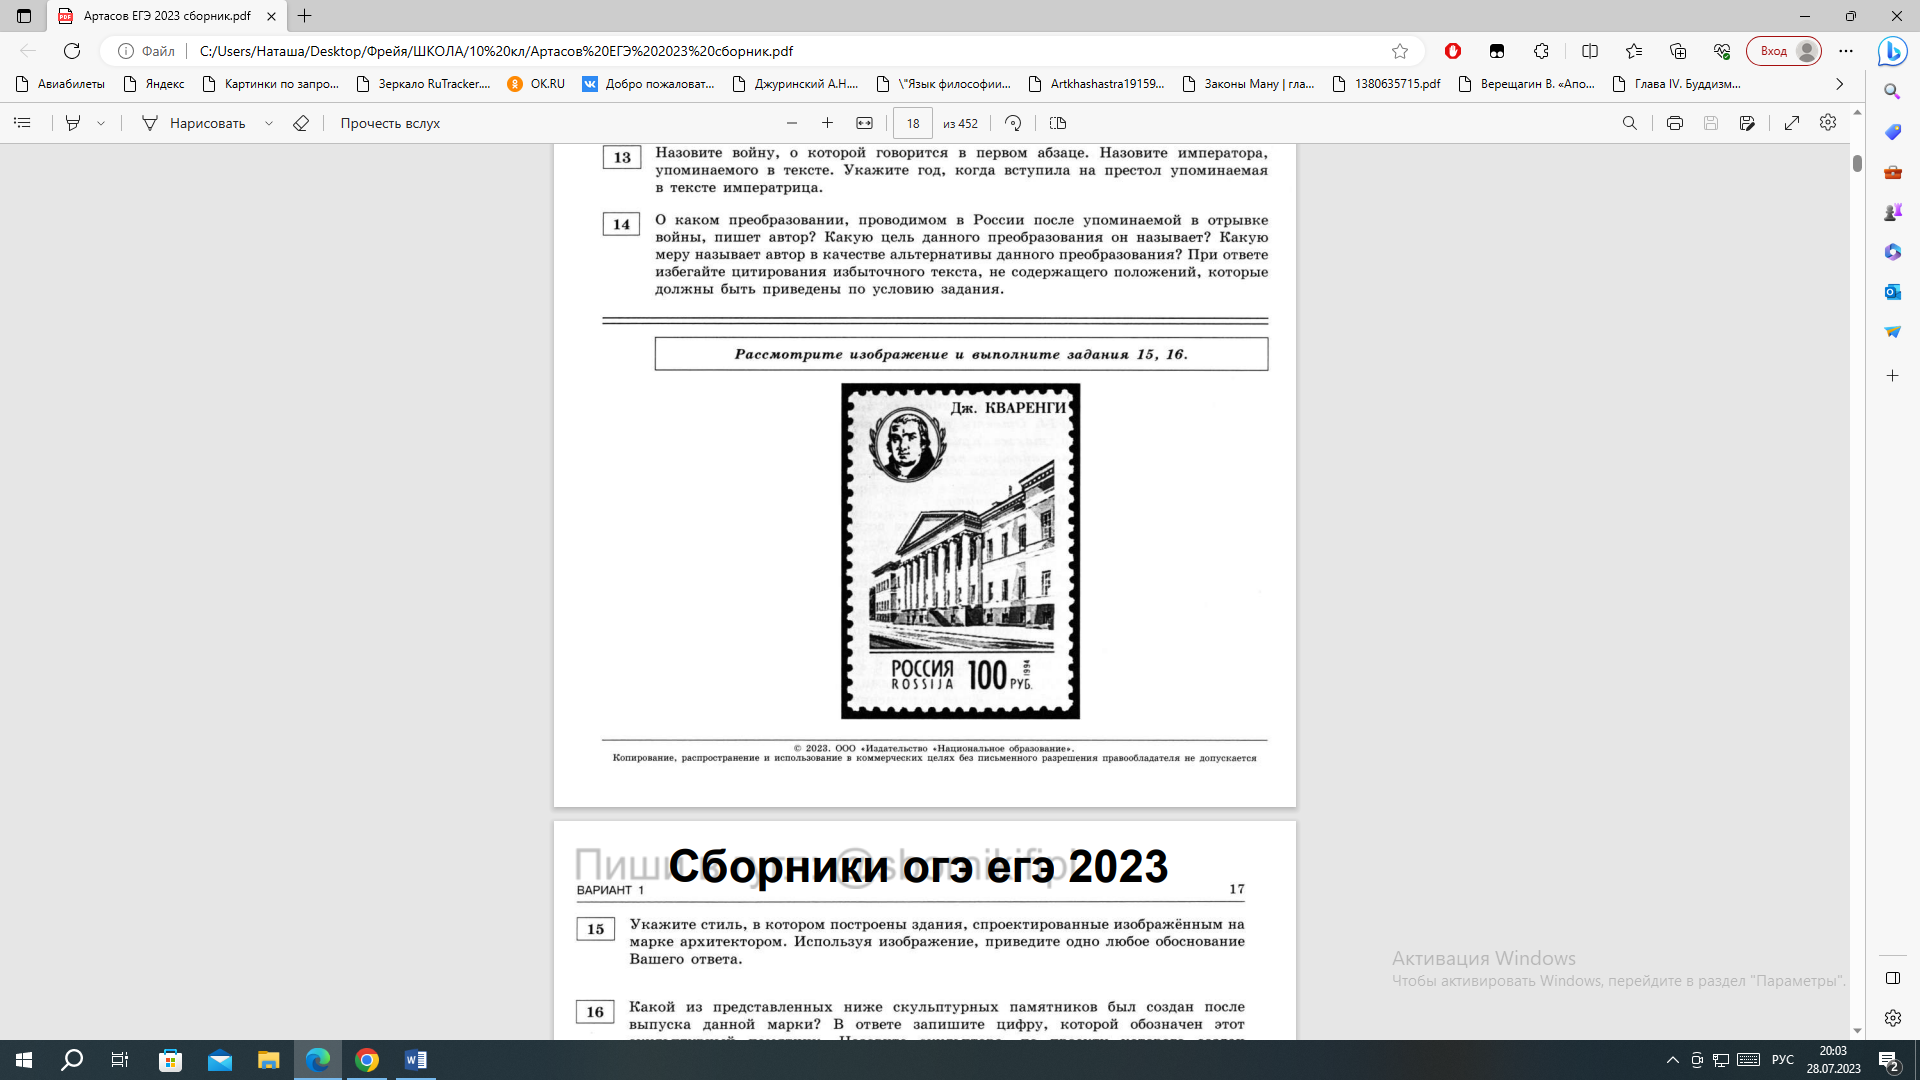Viewport: 1920px width, 1080px height.
Task: Open collections panel
Action: (x=1678, y=51)
